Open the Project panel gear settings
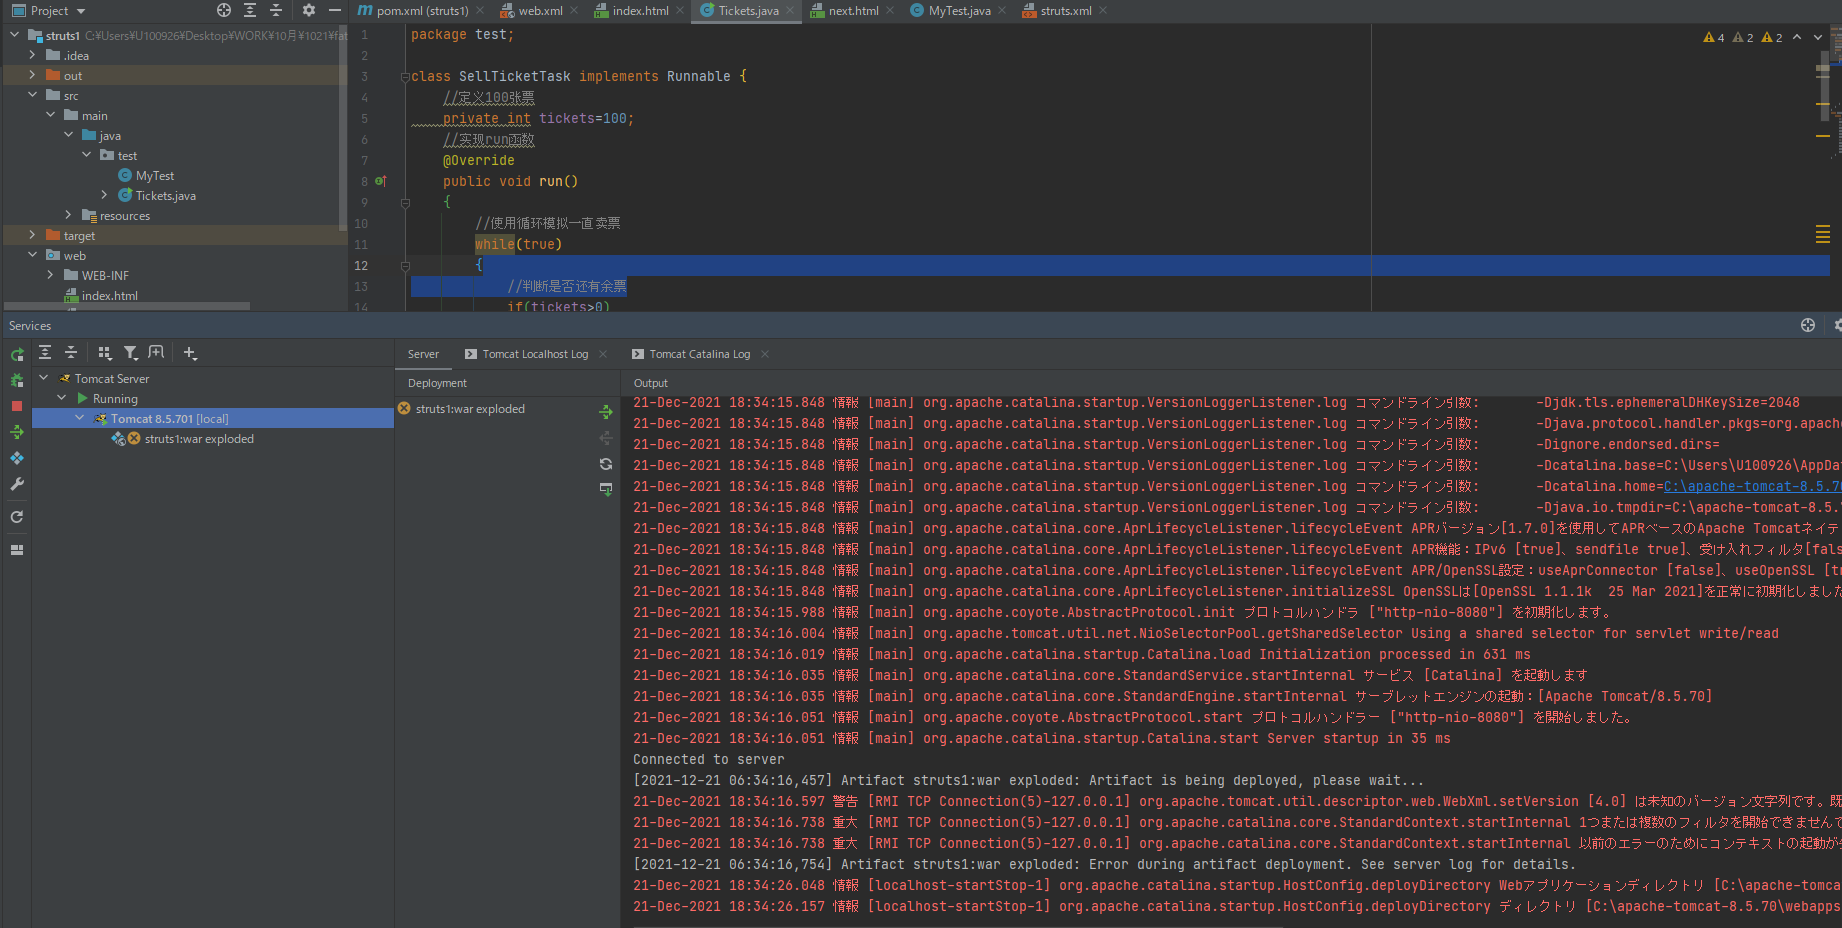The image size is (1842, 928). coord(309,10)
